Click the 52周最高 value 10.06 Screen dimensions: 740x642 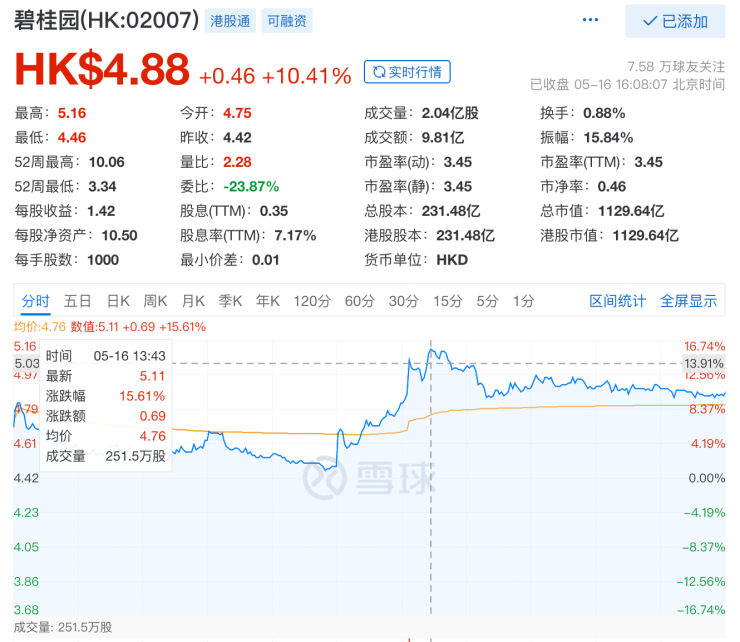pos(107,162)
